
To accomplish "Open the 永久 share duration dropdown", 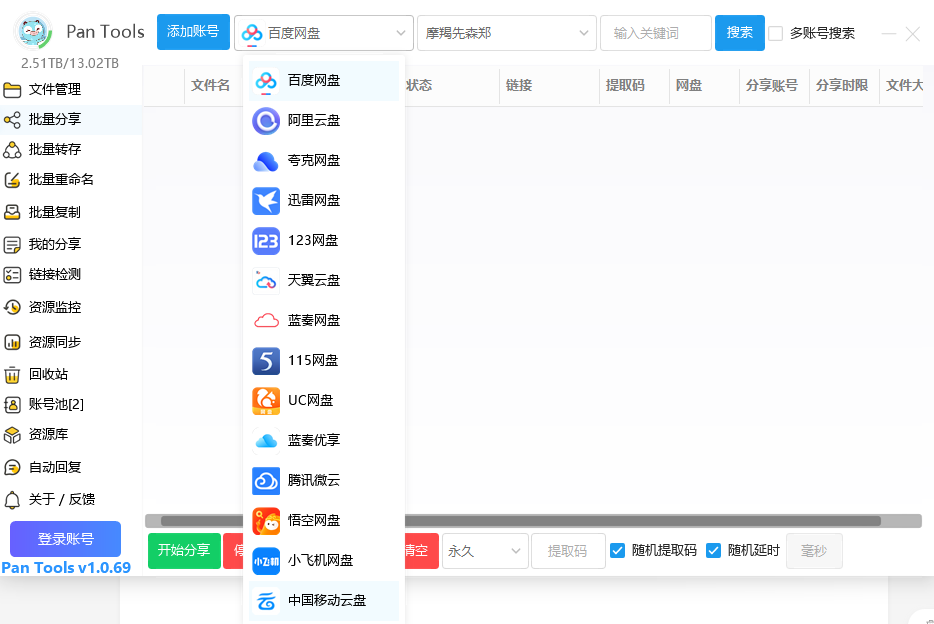I will point(485,551).
